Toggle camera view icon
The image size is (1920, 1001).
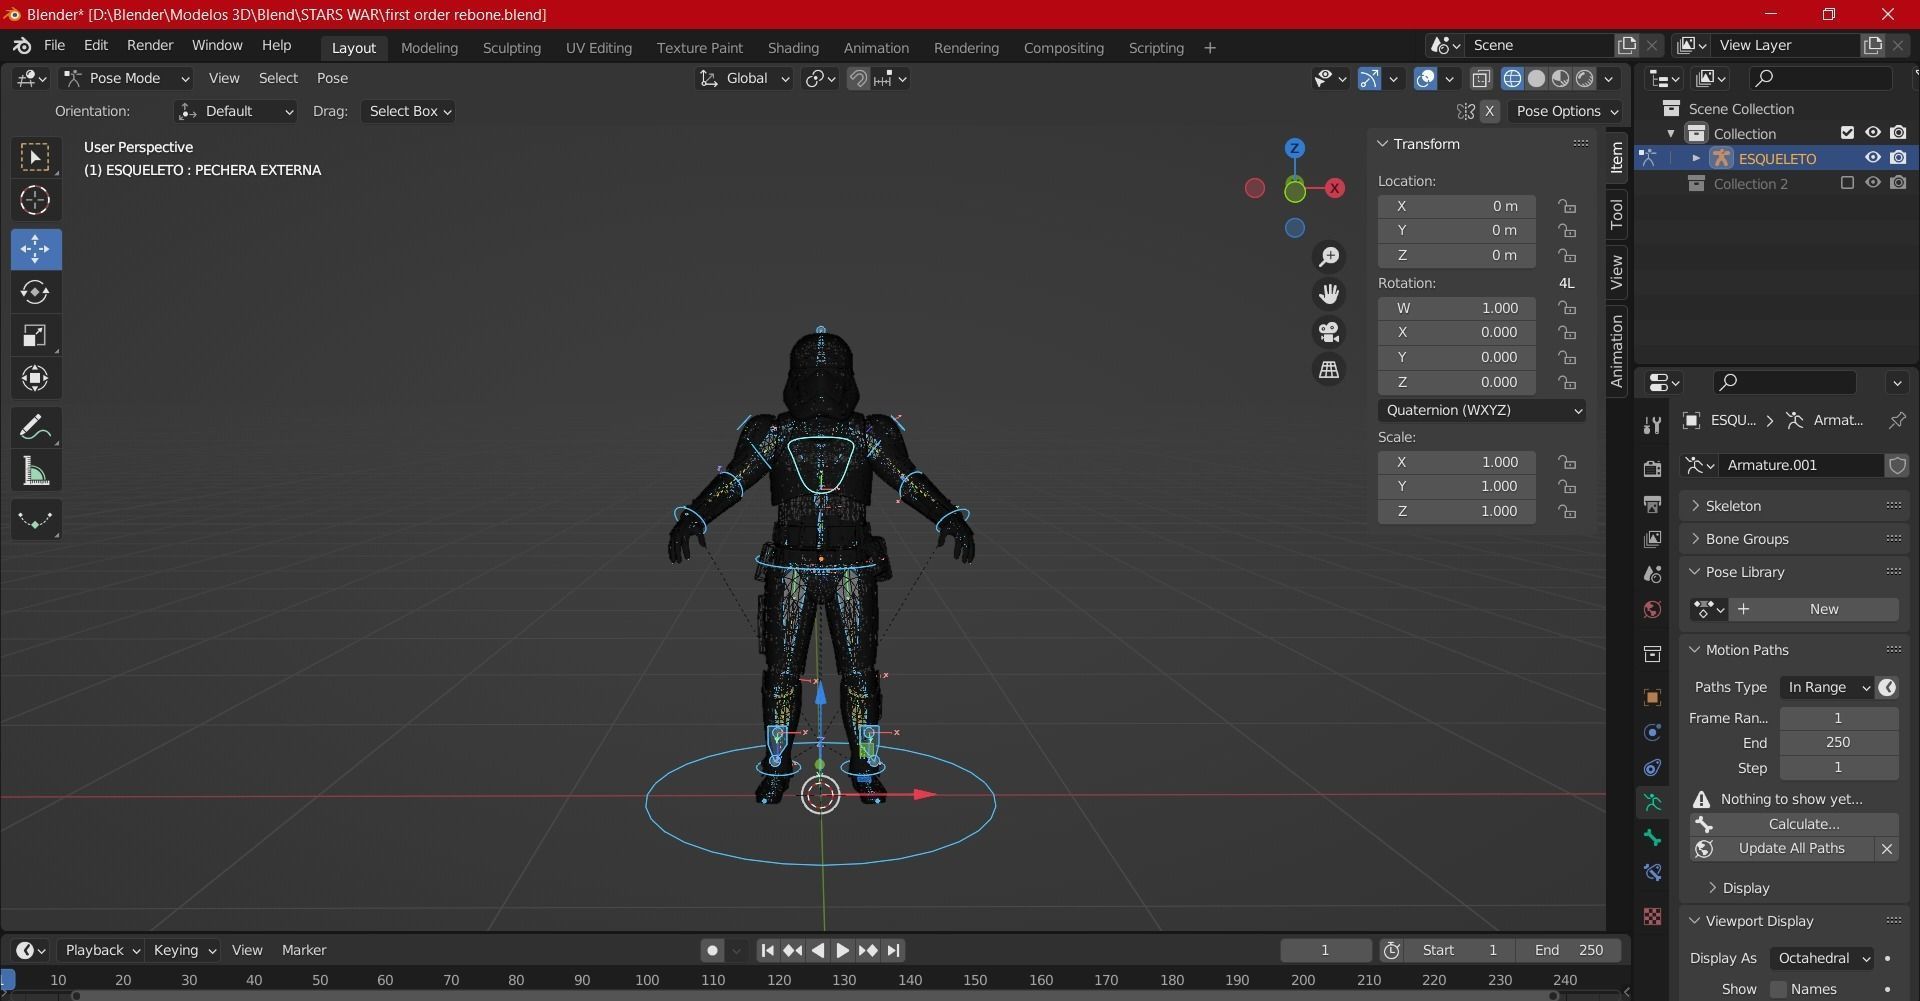[1329, 332]
